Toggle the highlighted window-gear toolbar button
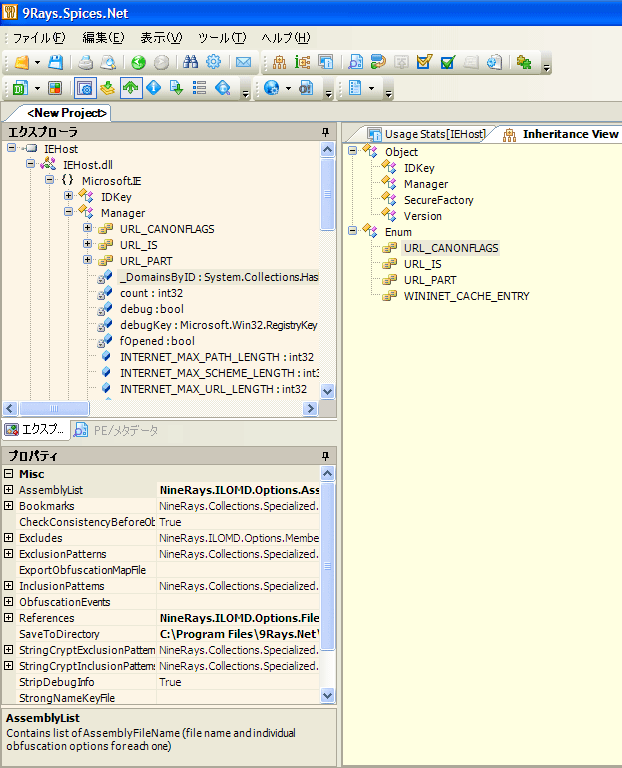Viewport: 622px width, 768px height. coord(85,88)
